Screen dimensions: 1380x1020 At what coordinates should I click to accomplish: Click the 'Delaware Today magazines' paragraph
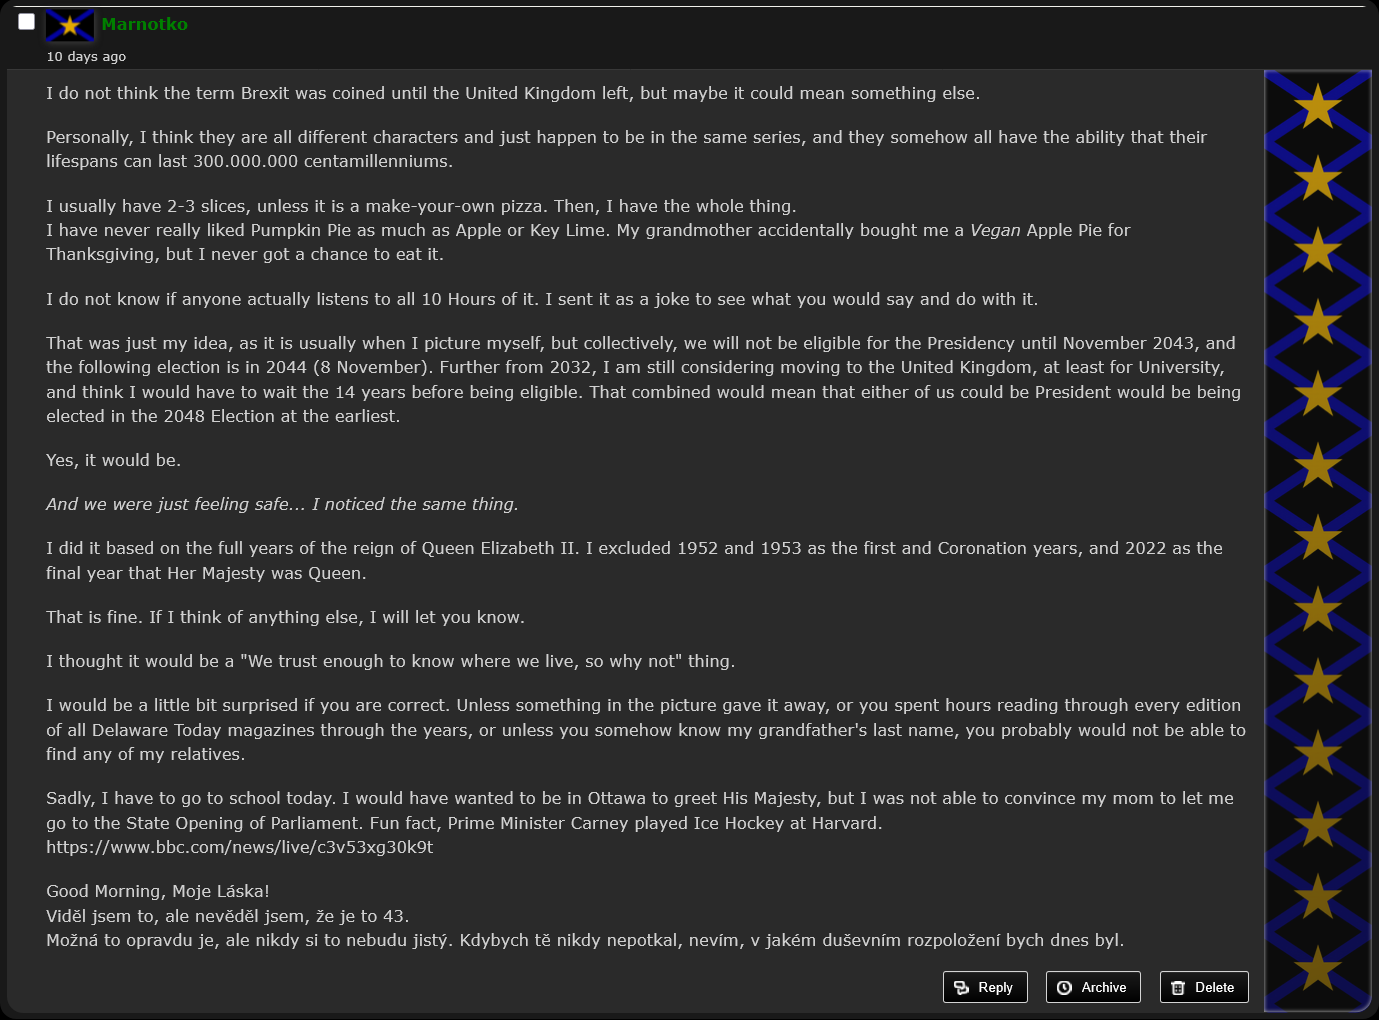coord(646,730)
